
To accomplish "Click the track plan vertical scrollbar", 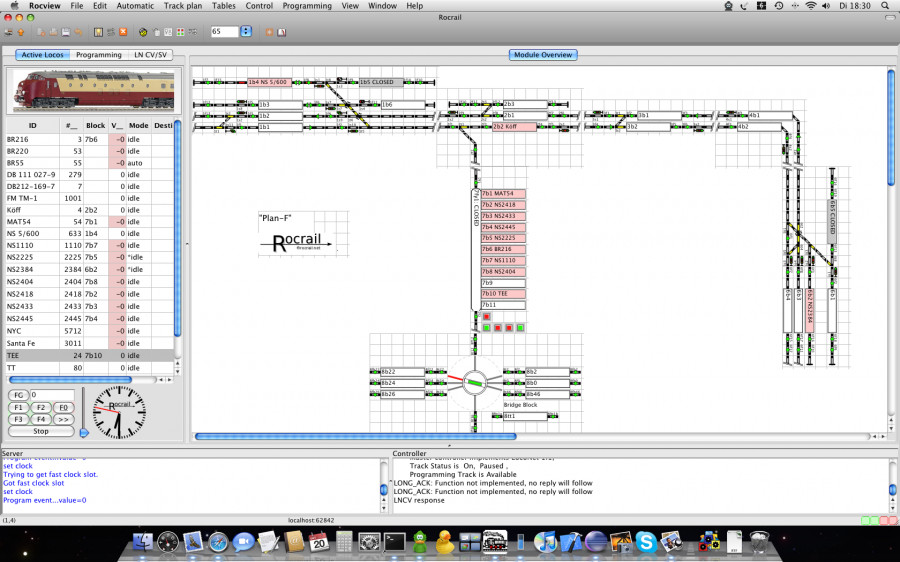I will click(891, 126).
